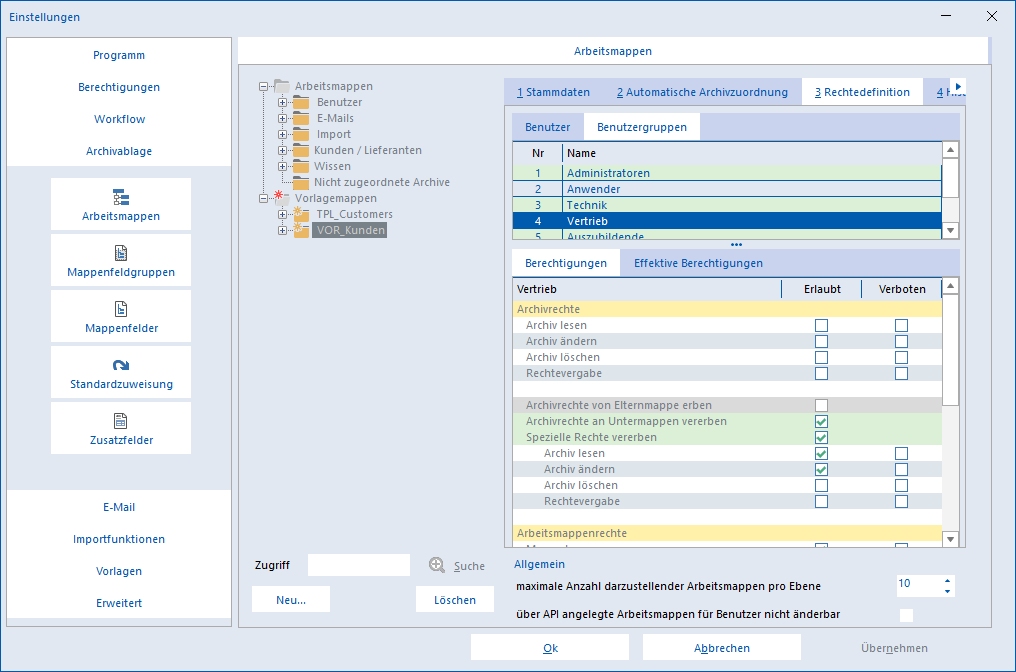Screen dimensions: 1016x672
Task: Increase maximale Anzahl Arbeitsmappen spinner
Action: point(947,580)
